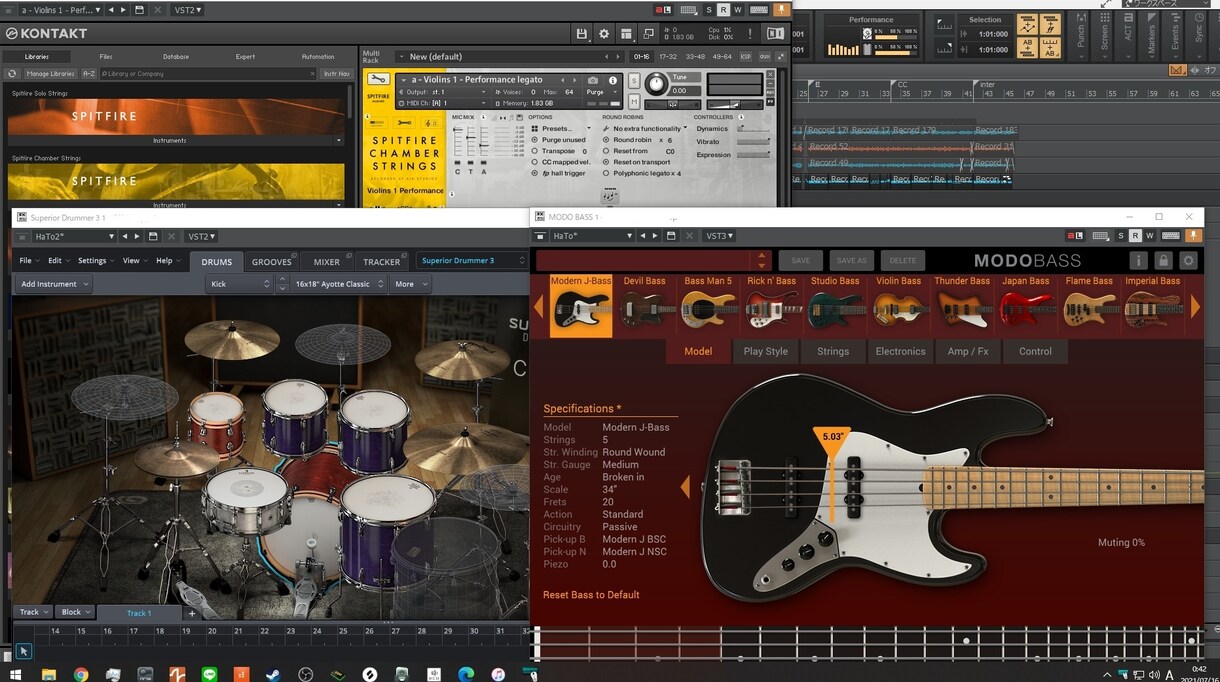This screenshot has height=682, width=1220.
Task: Click Kontakt exclamation warning icon
Action: coord(749,33)
